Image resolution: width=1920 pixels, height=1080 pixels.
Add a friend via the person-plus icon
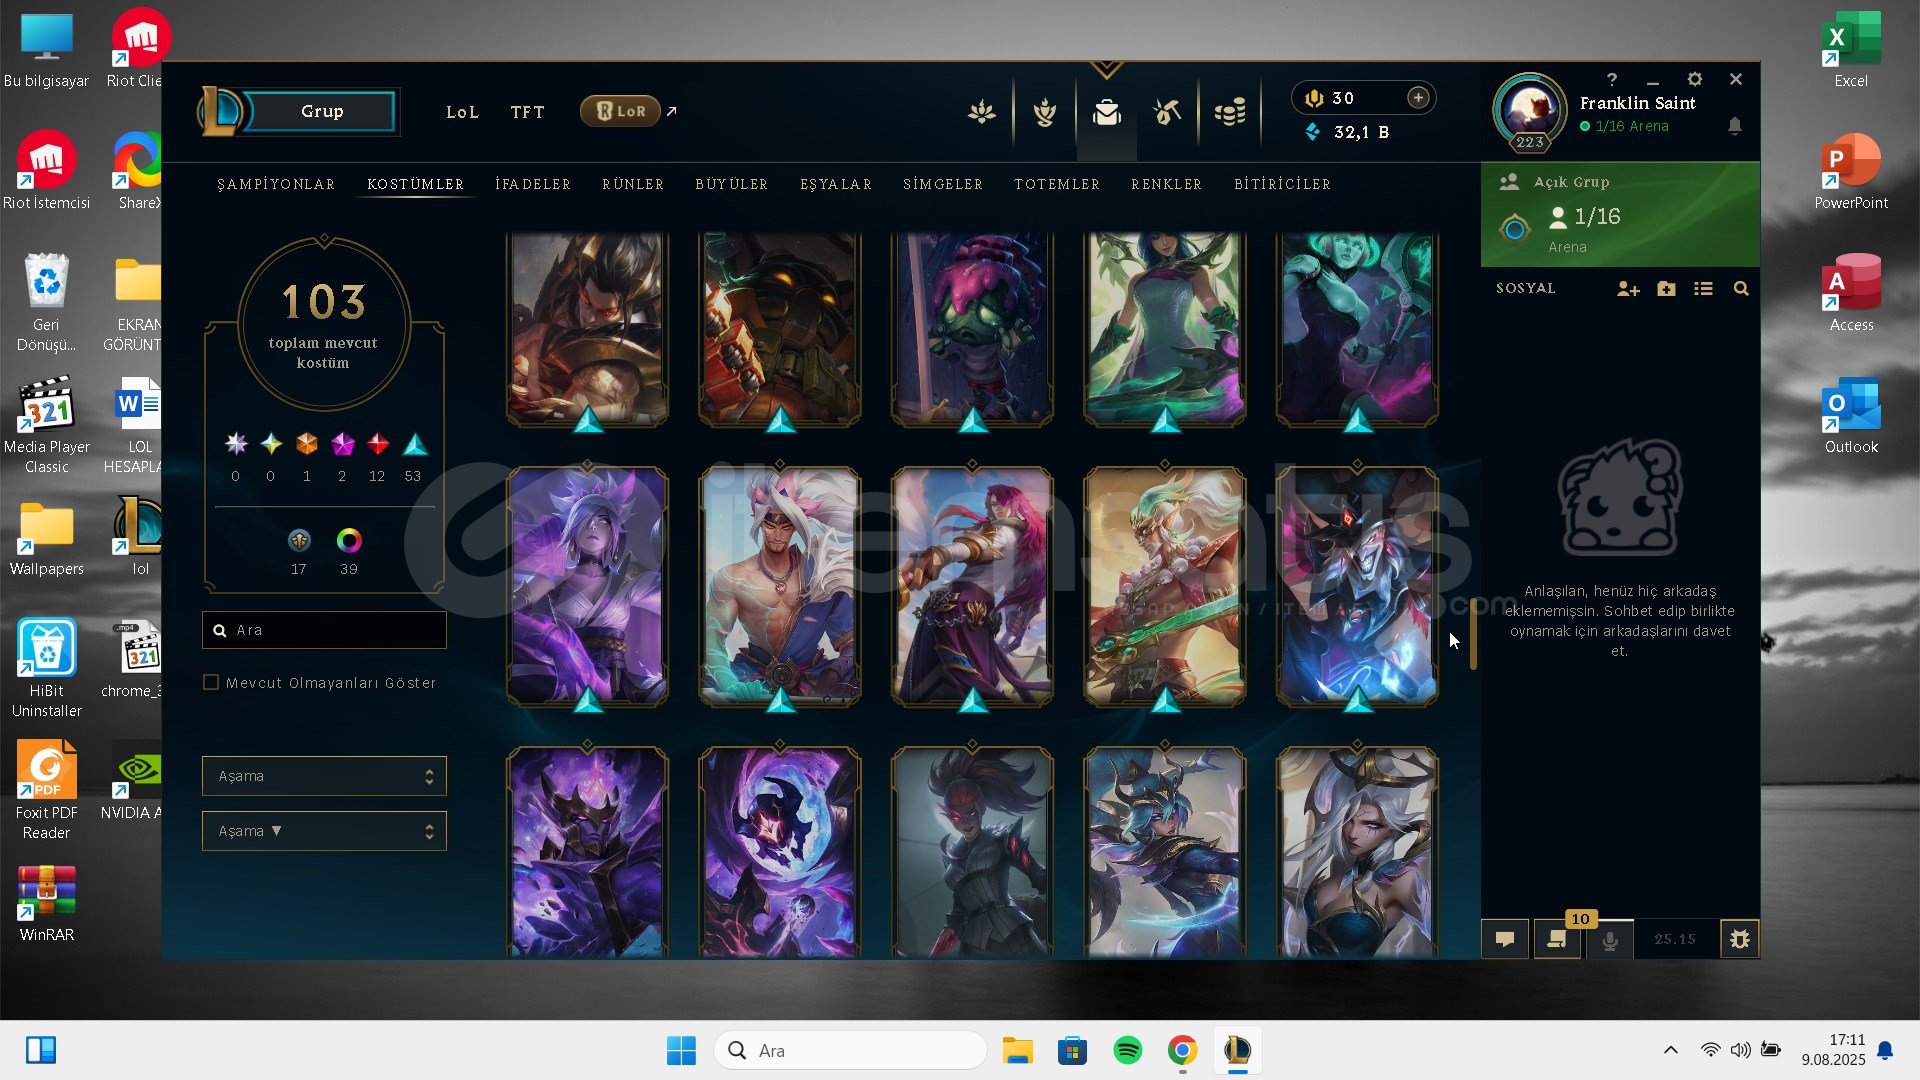pos(1628,289)
